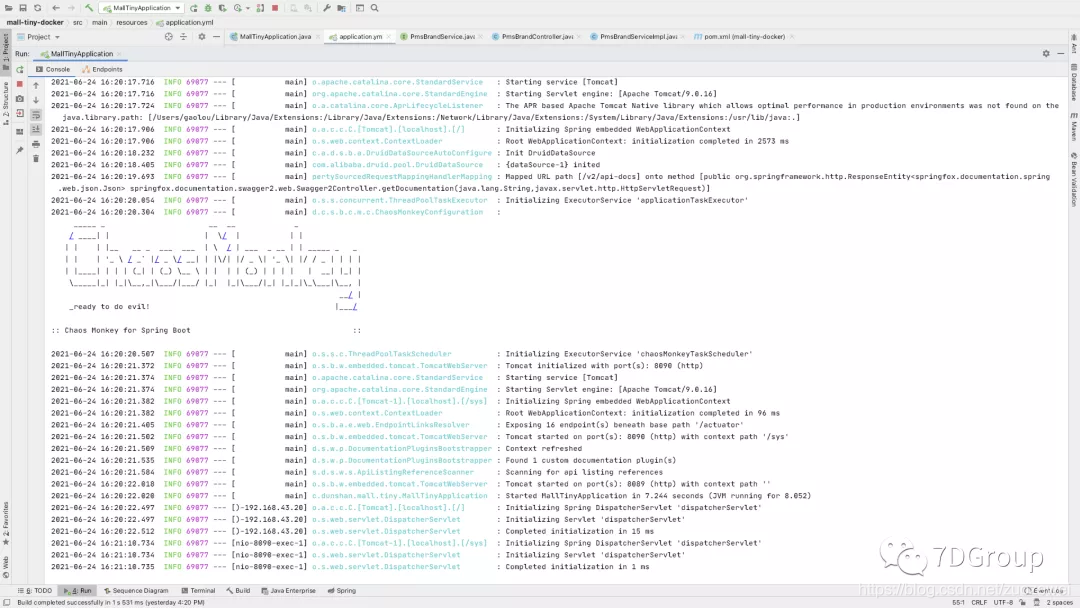The image size is (1080, 608).
Task: Stop process with the red square in the Run panel
Action: (x=19, y=84)
